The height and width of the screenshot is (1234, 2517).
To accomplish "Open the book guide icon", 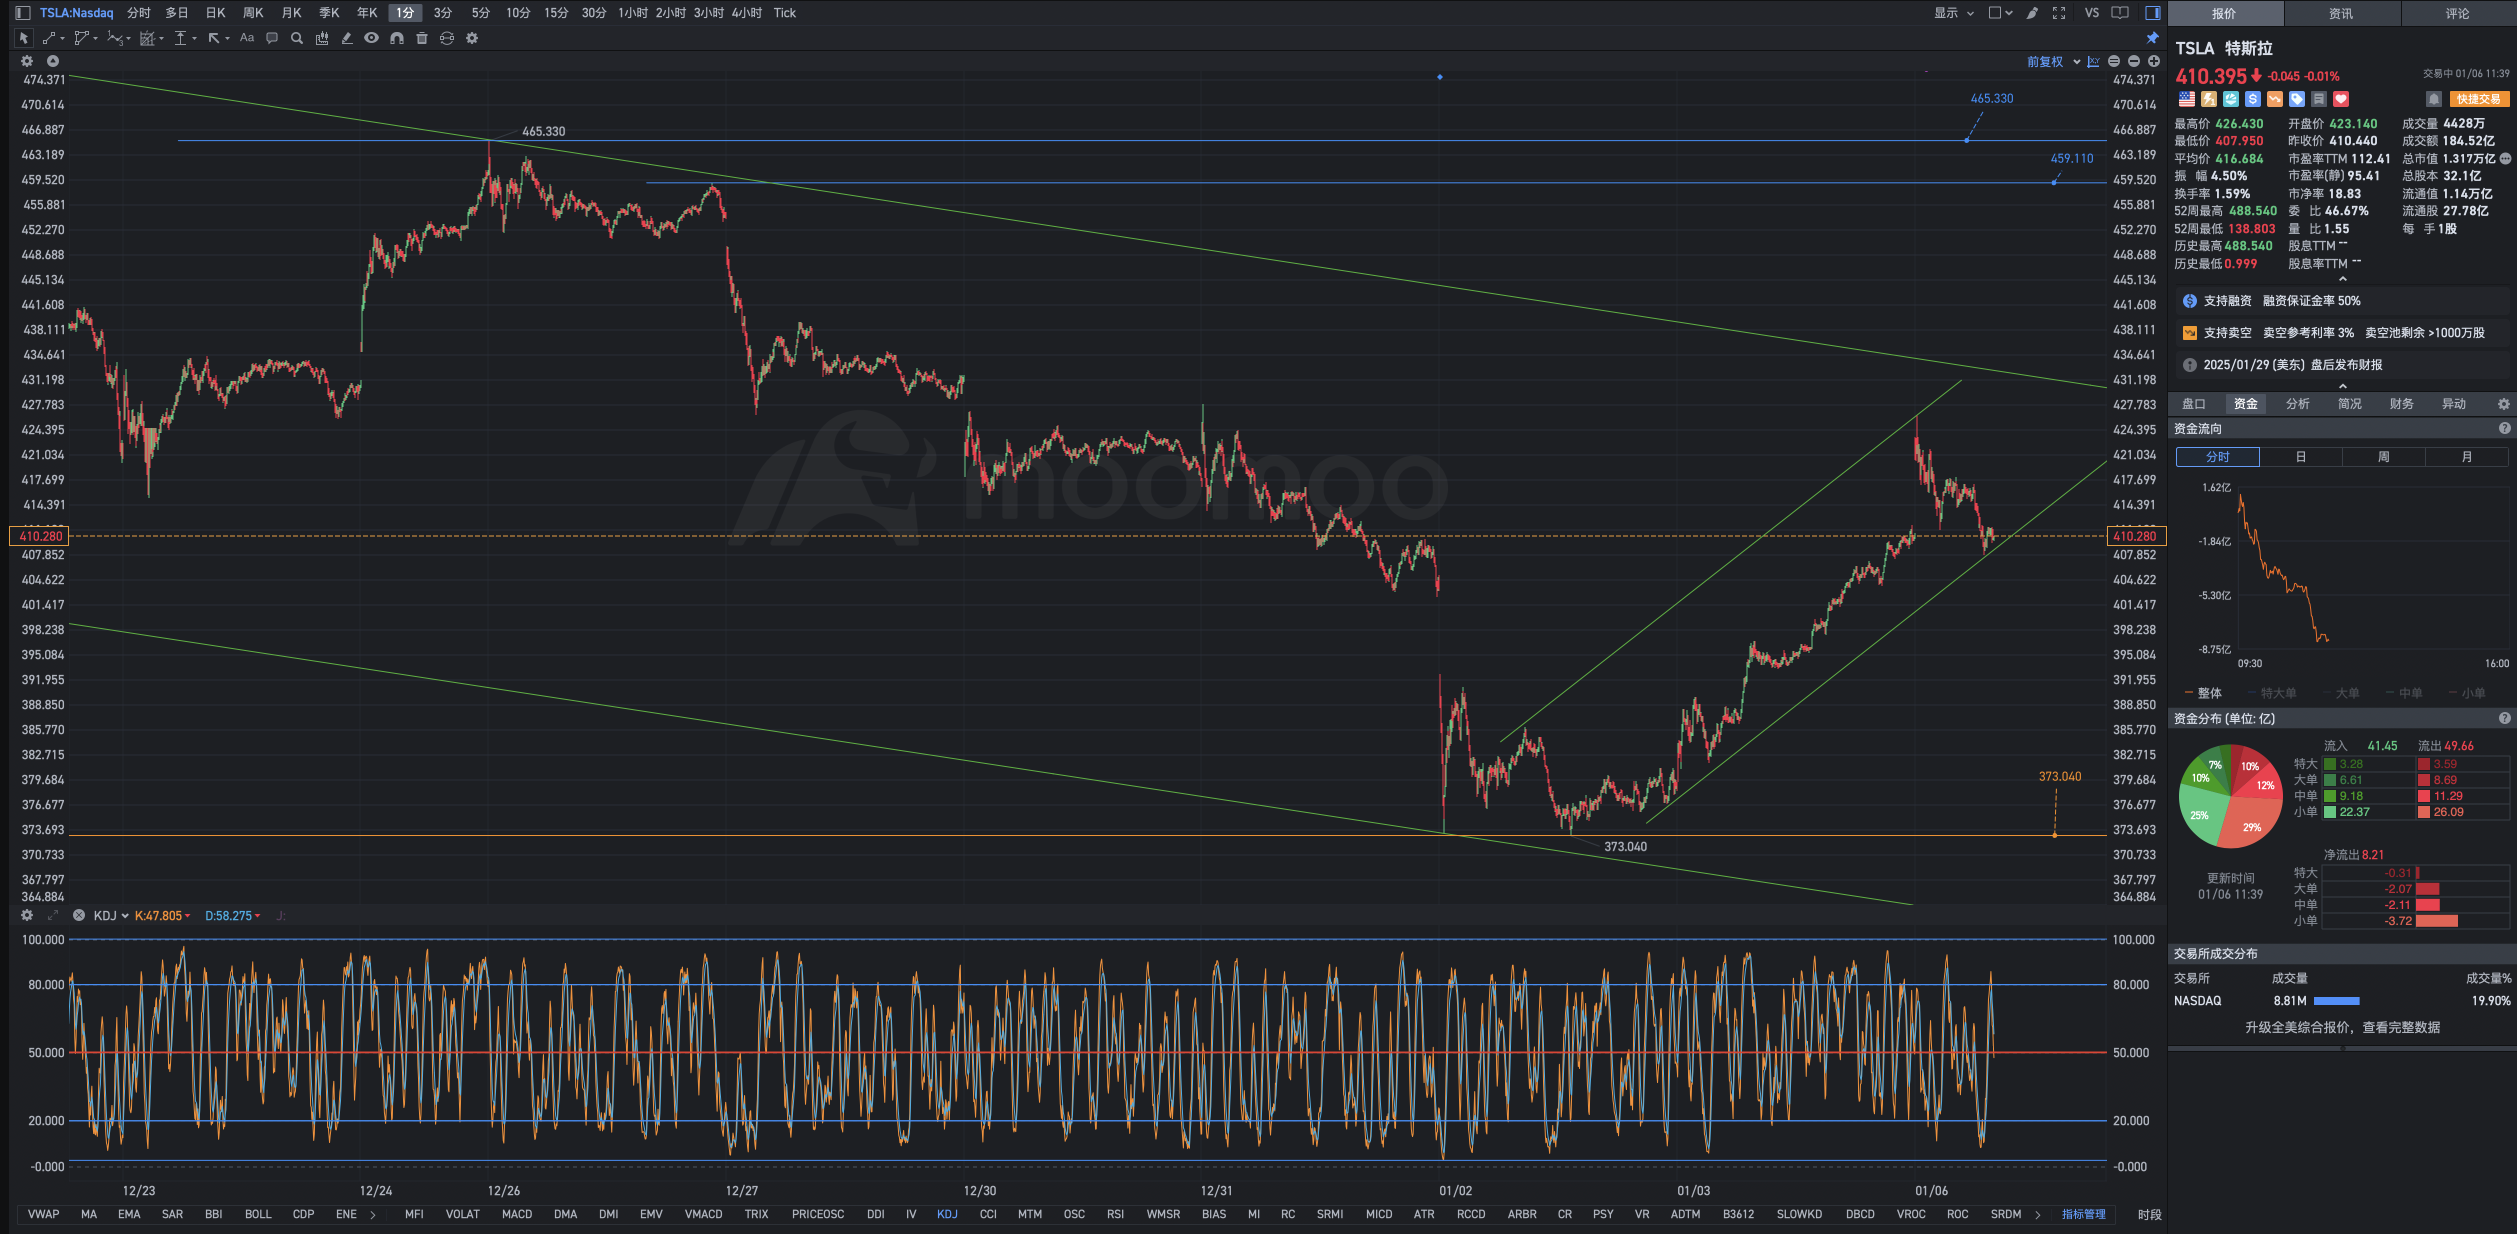I will [x=2120, y=13].
